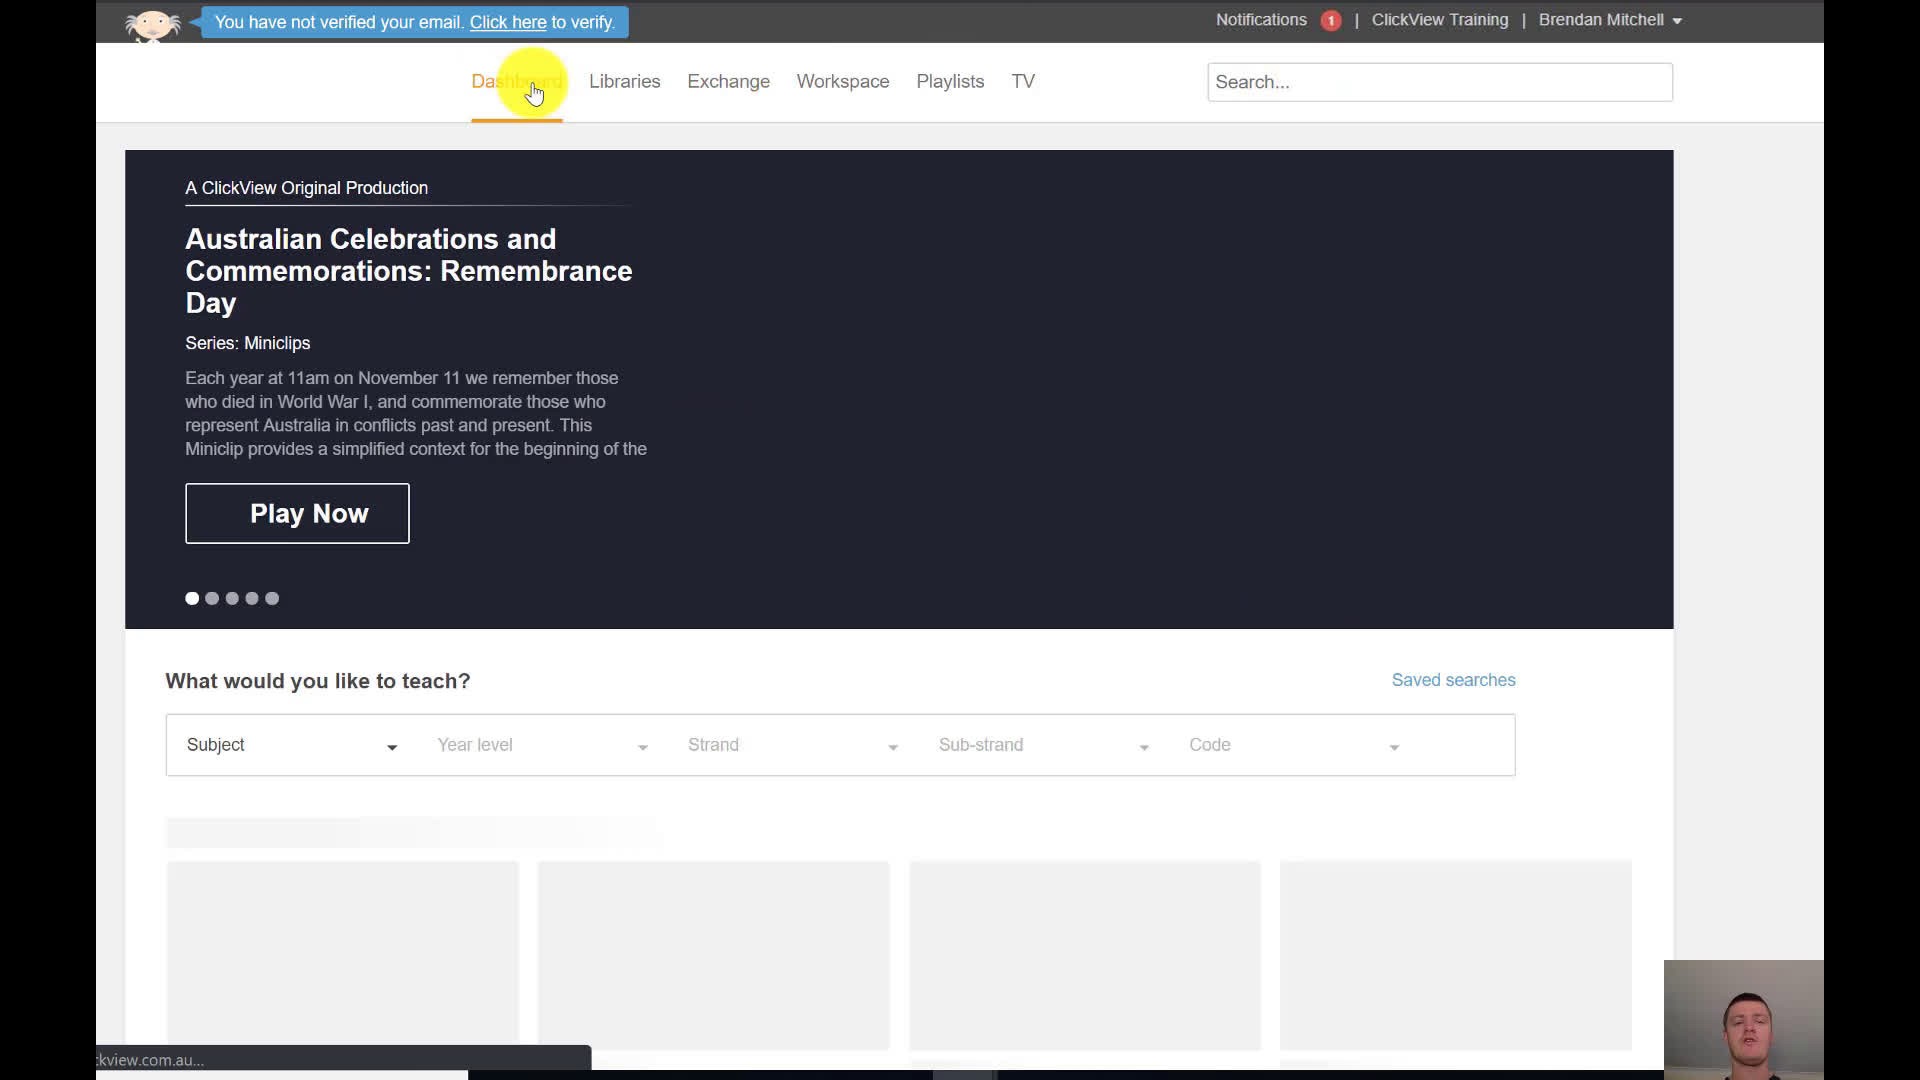Expand the Year level dropdown

point(542,745)
